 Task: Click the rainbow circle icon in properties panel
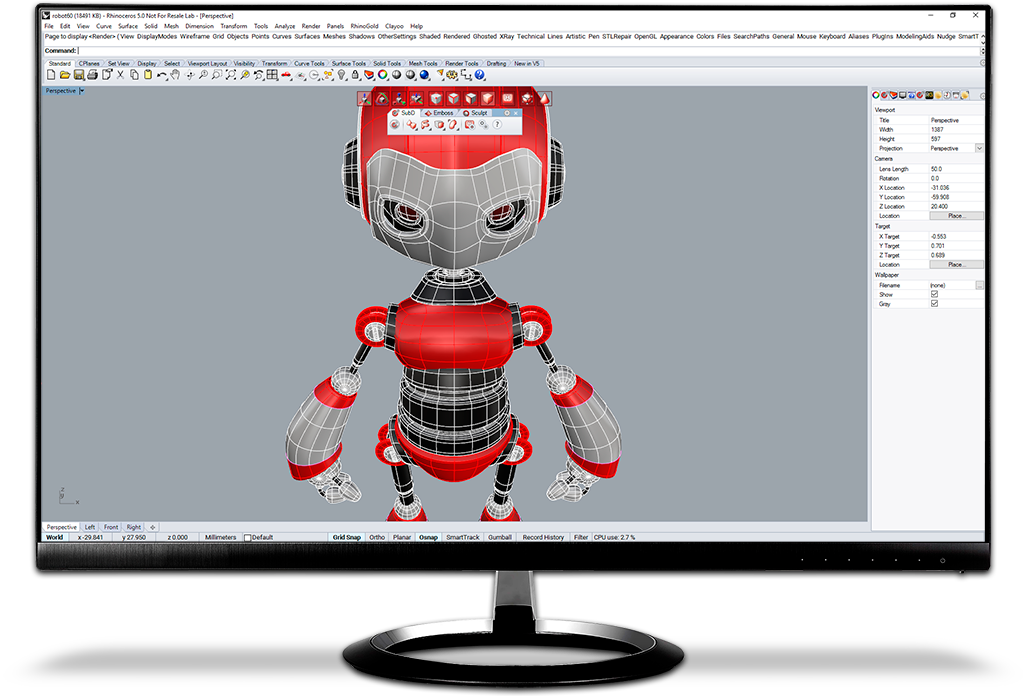coord(876,95)
